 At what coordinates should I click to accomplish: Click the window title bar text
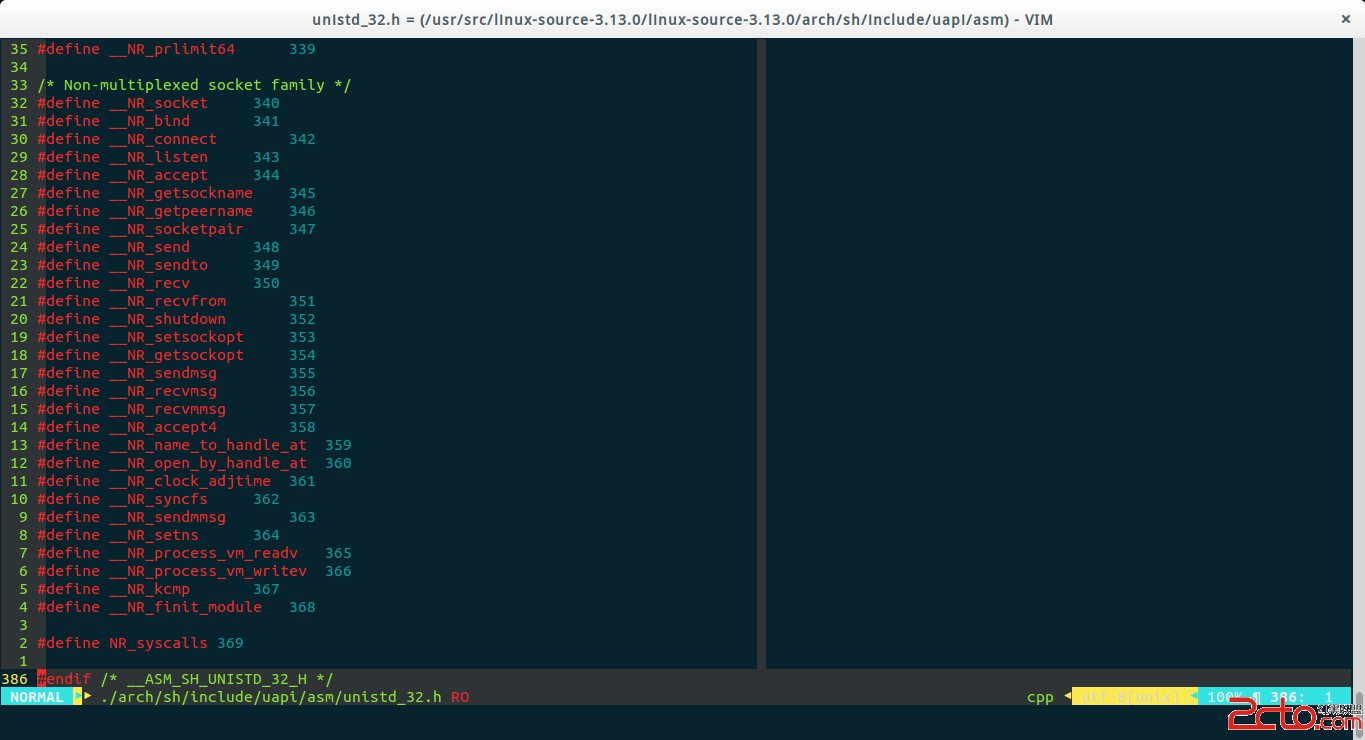(682, 19)
